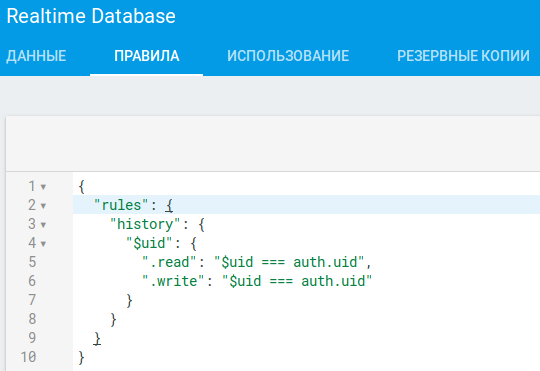Image resolution: width=540 pixels, height=371 pixels.
Task: Click the underlined closing brace on line 9
Action: click(x=97, y=339)
